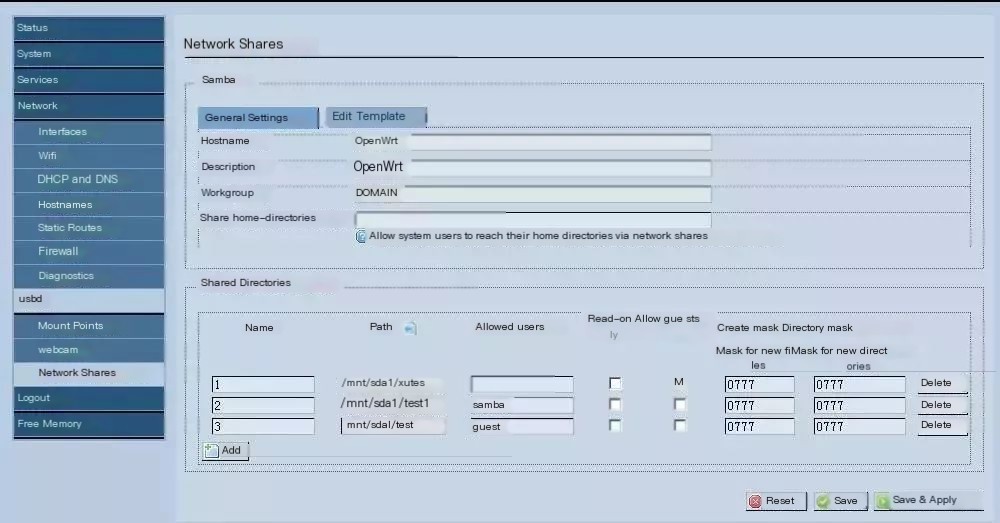1000x523 pixels.
Task: Click Name field containing 2
Action: pos(263,406)
